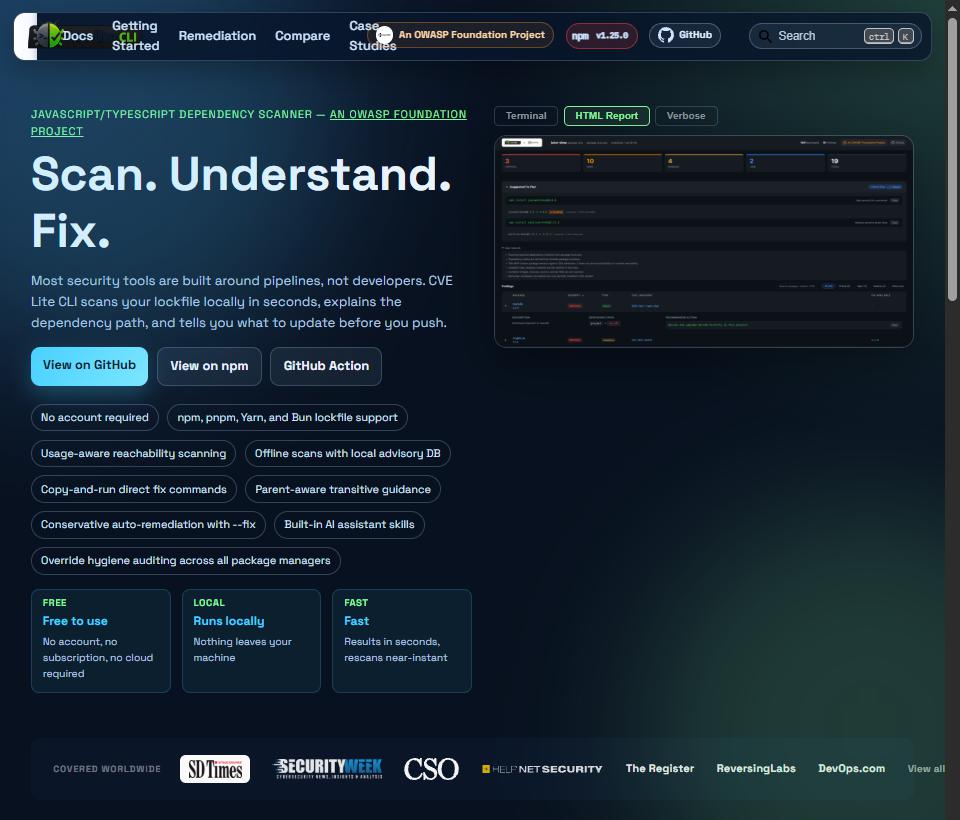Open the Compare nav item

[302, 36]
